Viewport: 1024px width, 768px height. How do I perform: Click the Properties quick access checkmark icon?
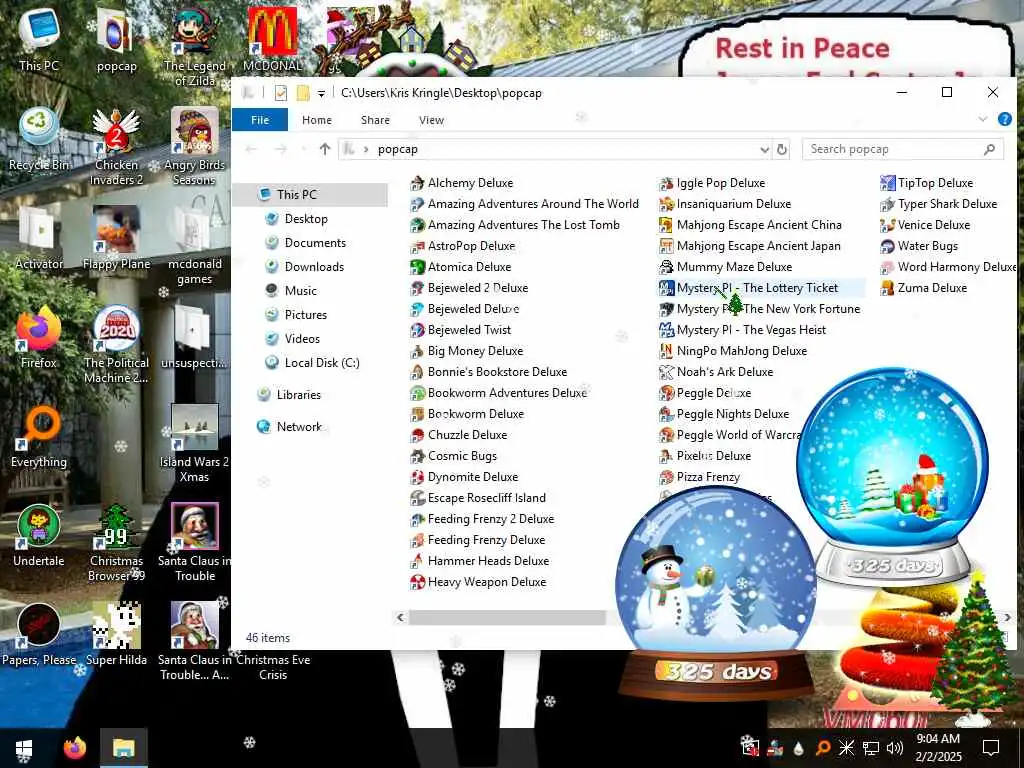coord(281,93)
